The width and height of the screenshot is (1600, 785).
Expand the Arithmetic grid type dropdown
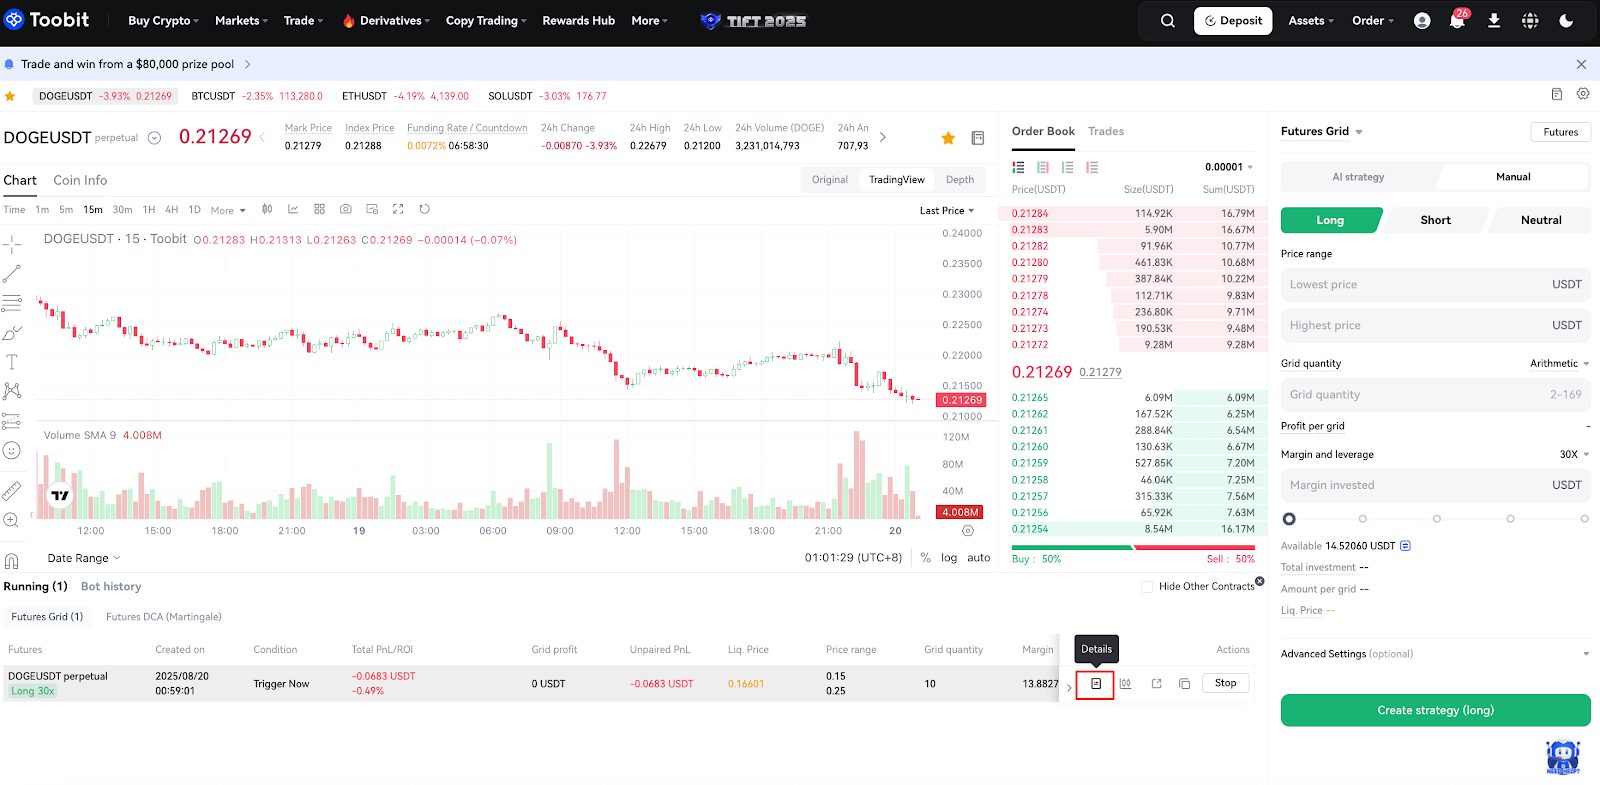pyautogui.click(x=1559, y=364)
